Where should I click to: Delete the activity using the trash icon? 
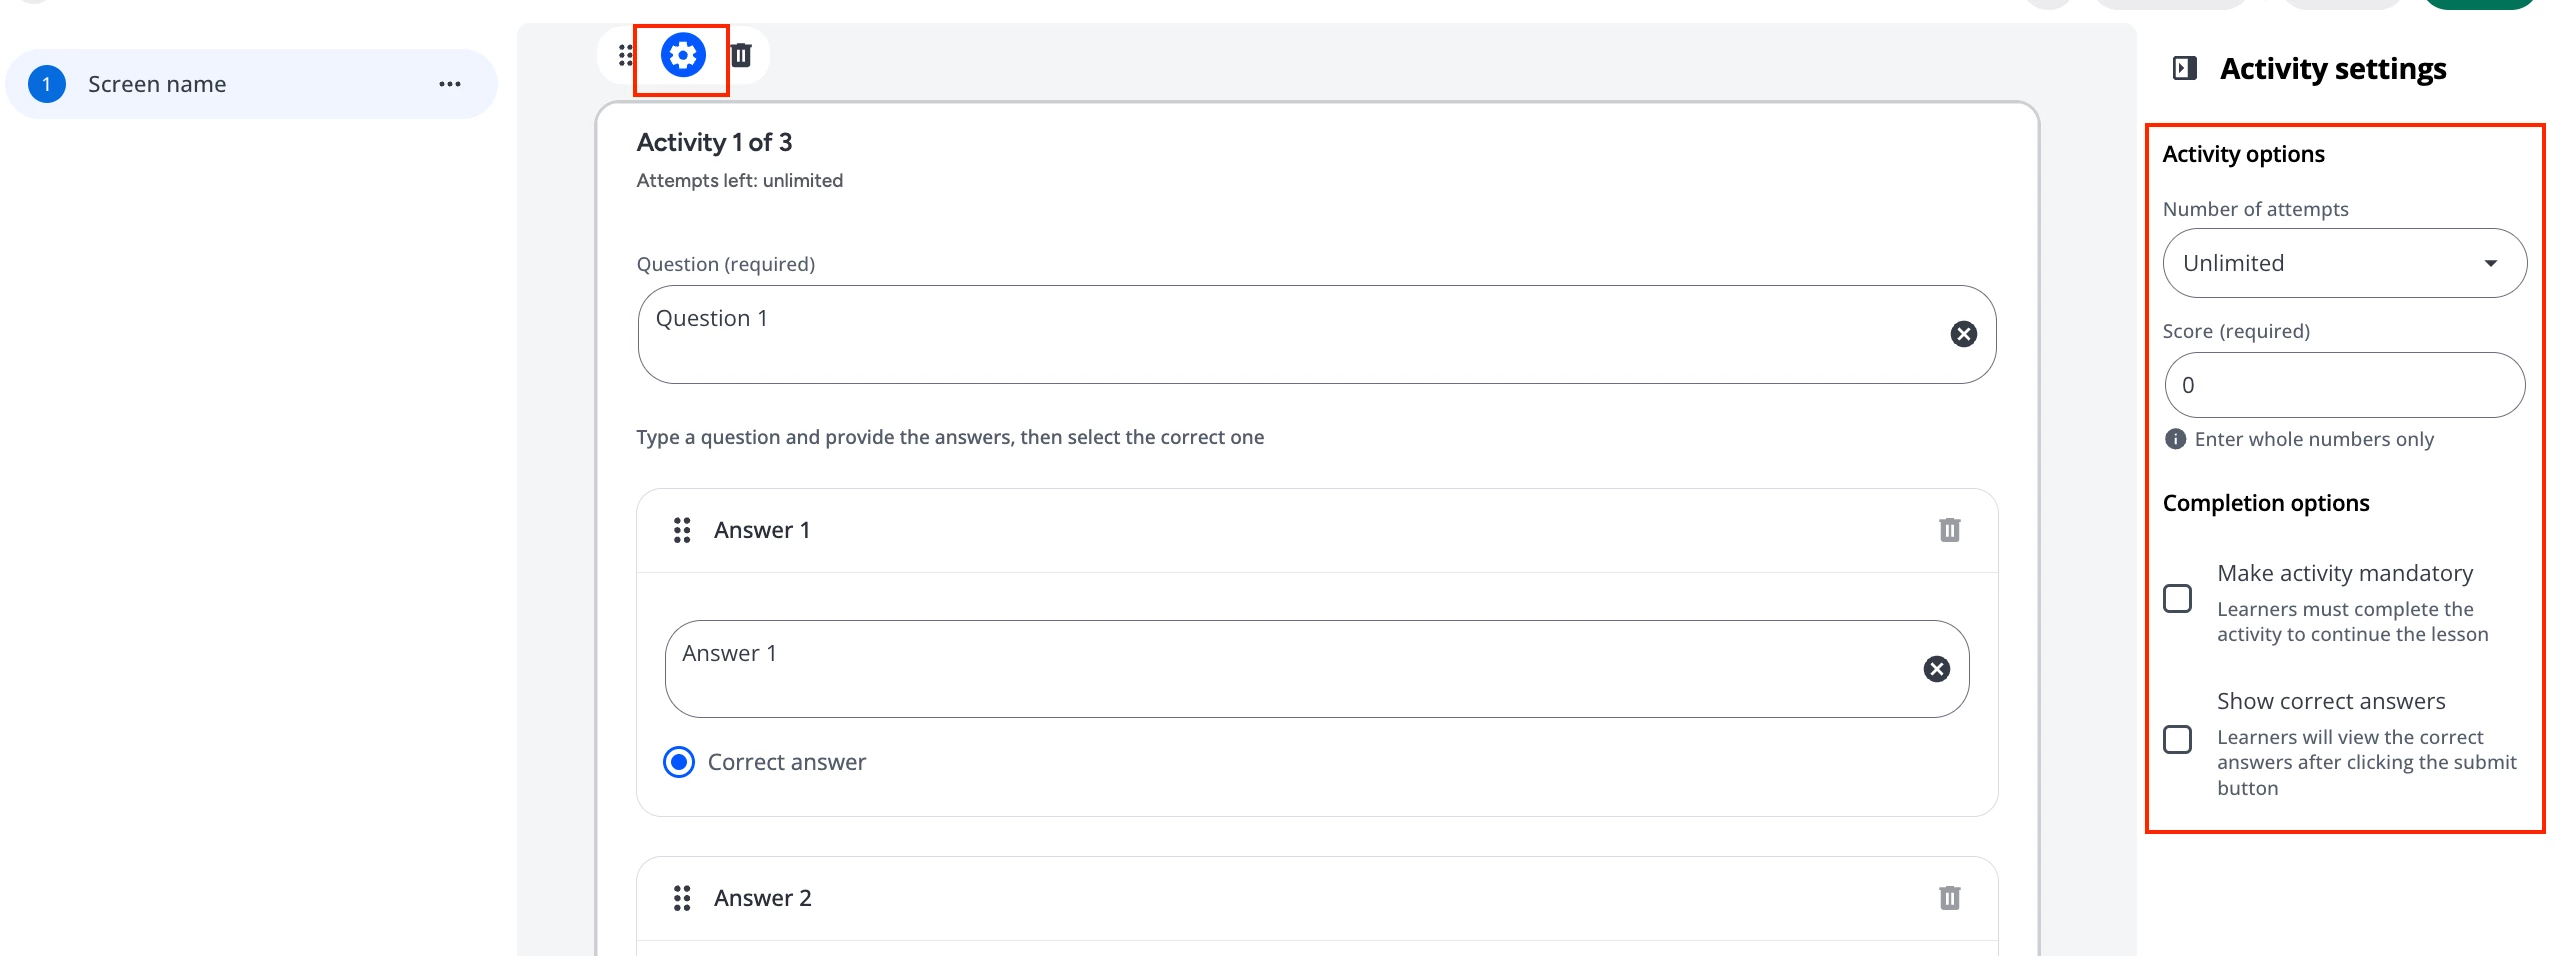[741, 55]
